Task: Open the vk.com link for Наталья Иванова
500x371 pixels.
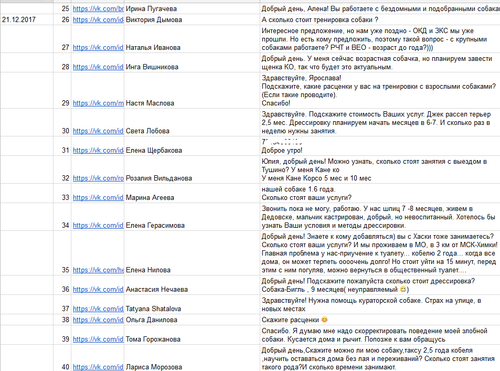Action: (98, 48)
